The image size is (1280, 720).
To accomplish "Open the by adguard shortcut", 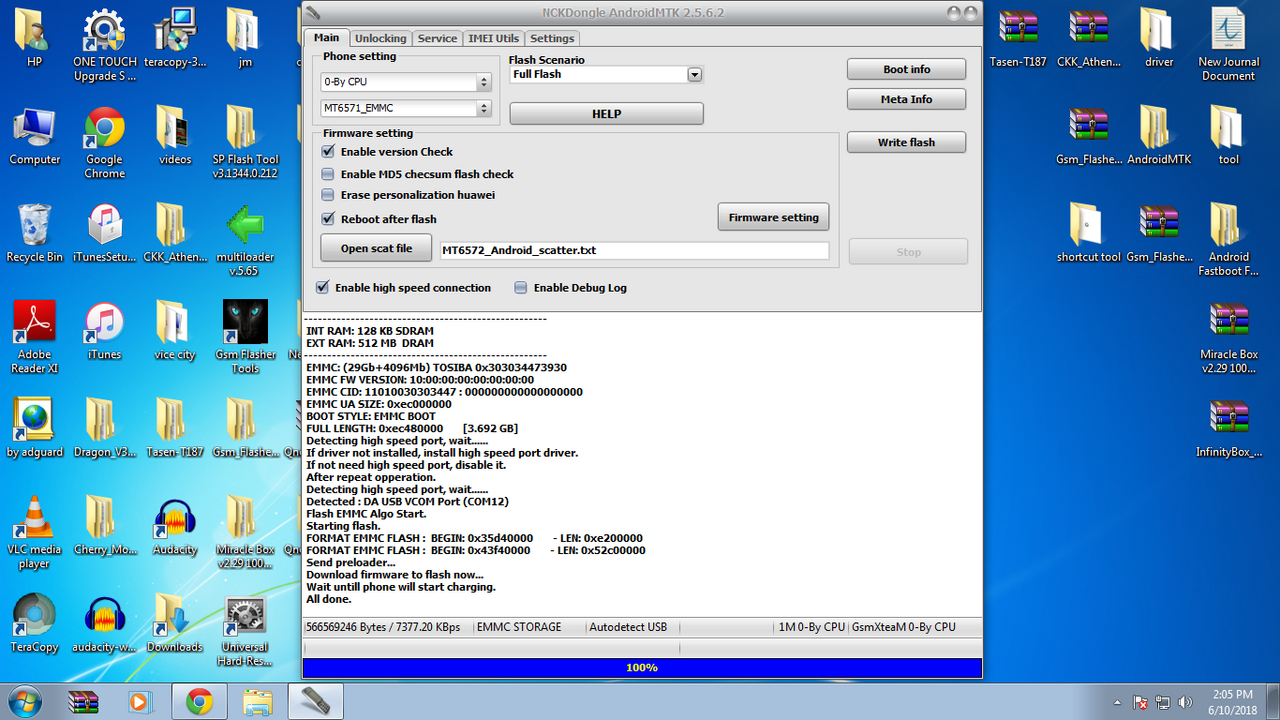I will 35,429.
